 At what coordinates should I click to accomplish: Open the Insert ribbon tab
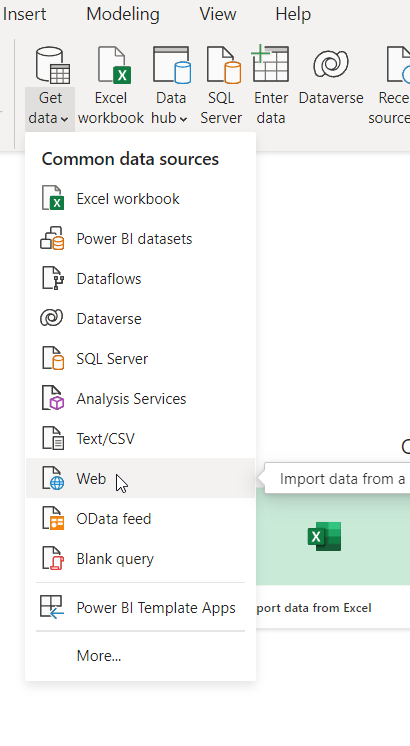pos(24,14)
